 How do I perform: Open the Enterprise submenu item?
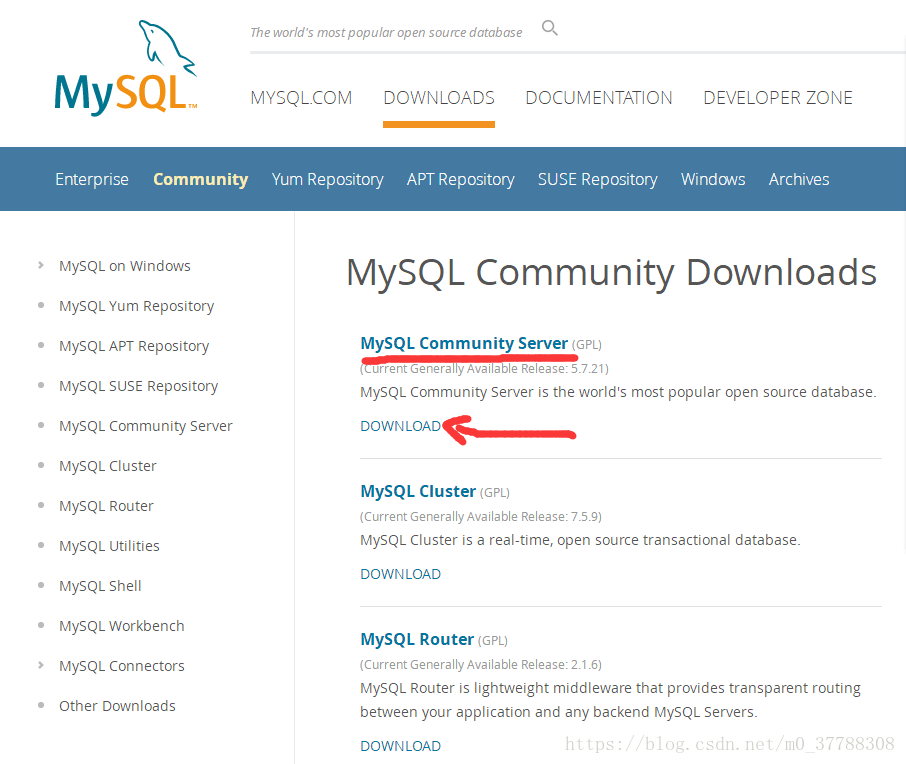92,179
